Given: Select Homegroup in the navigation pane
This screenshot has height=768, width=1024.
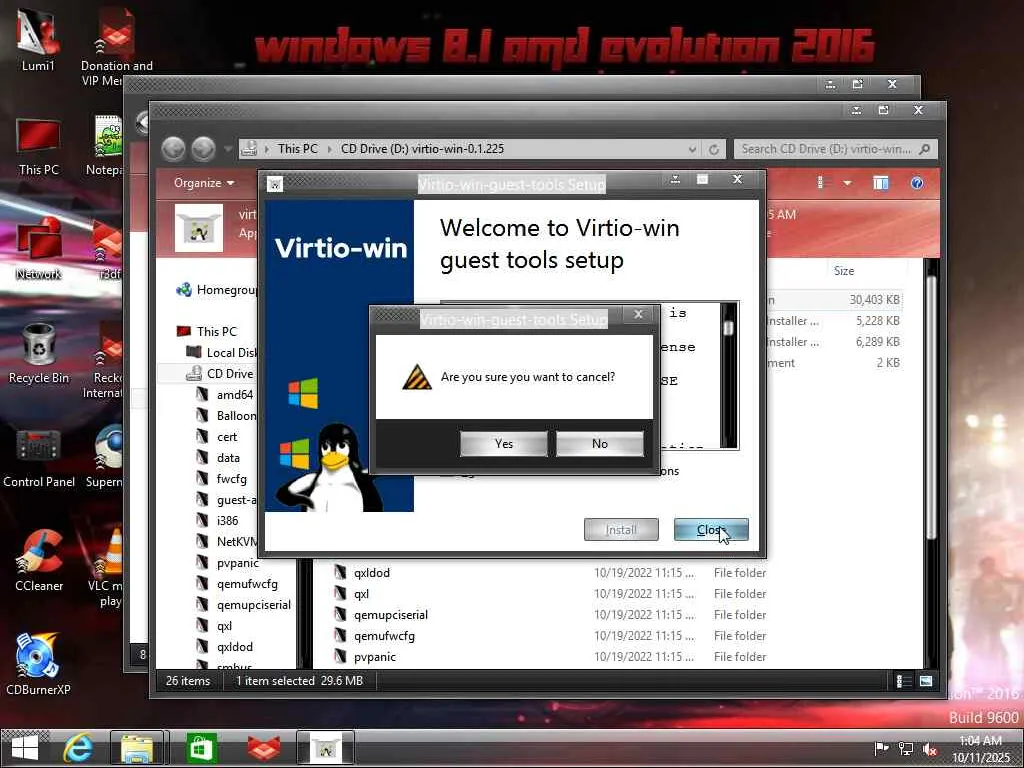Looking at the screenshot, I should click(217, 290).
